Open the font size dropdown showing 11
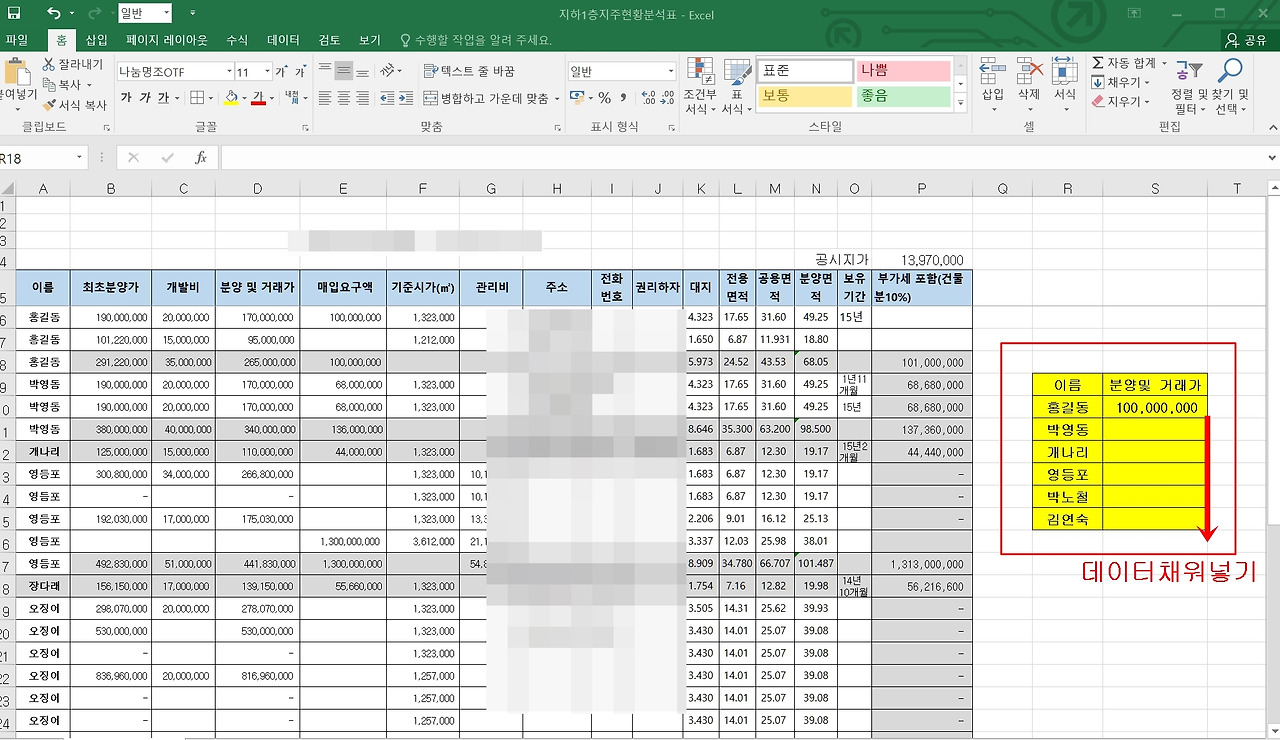Viewport: 1280px width, 740px height. pos(267,72)
